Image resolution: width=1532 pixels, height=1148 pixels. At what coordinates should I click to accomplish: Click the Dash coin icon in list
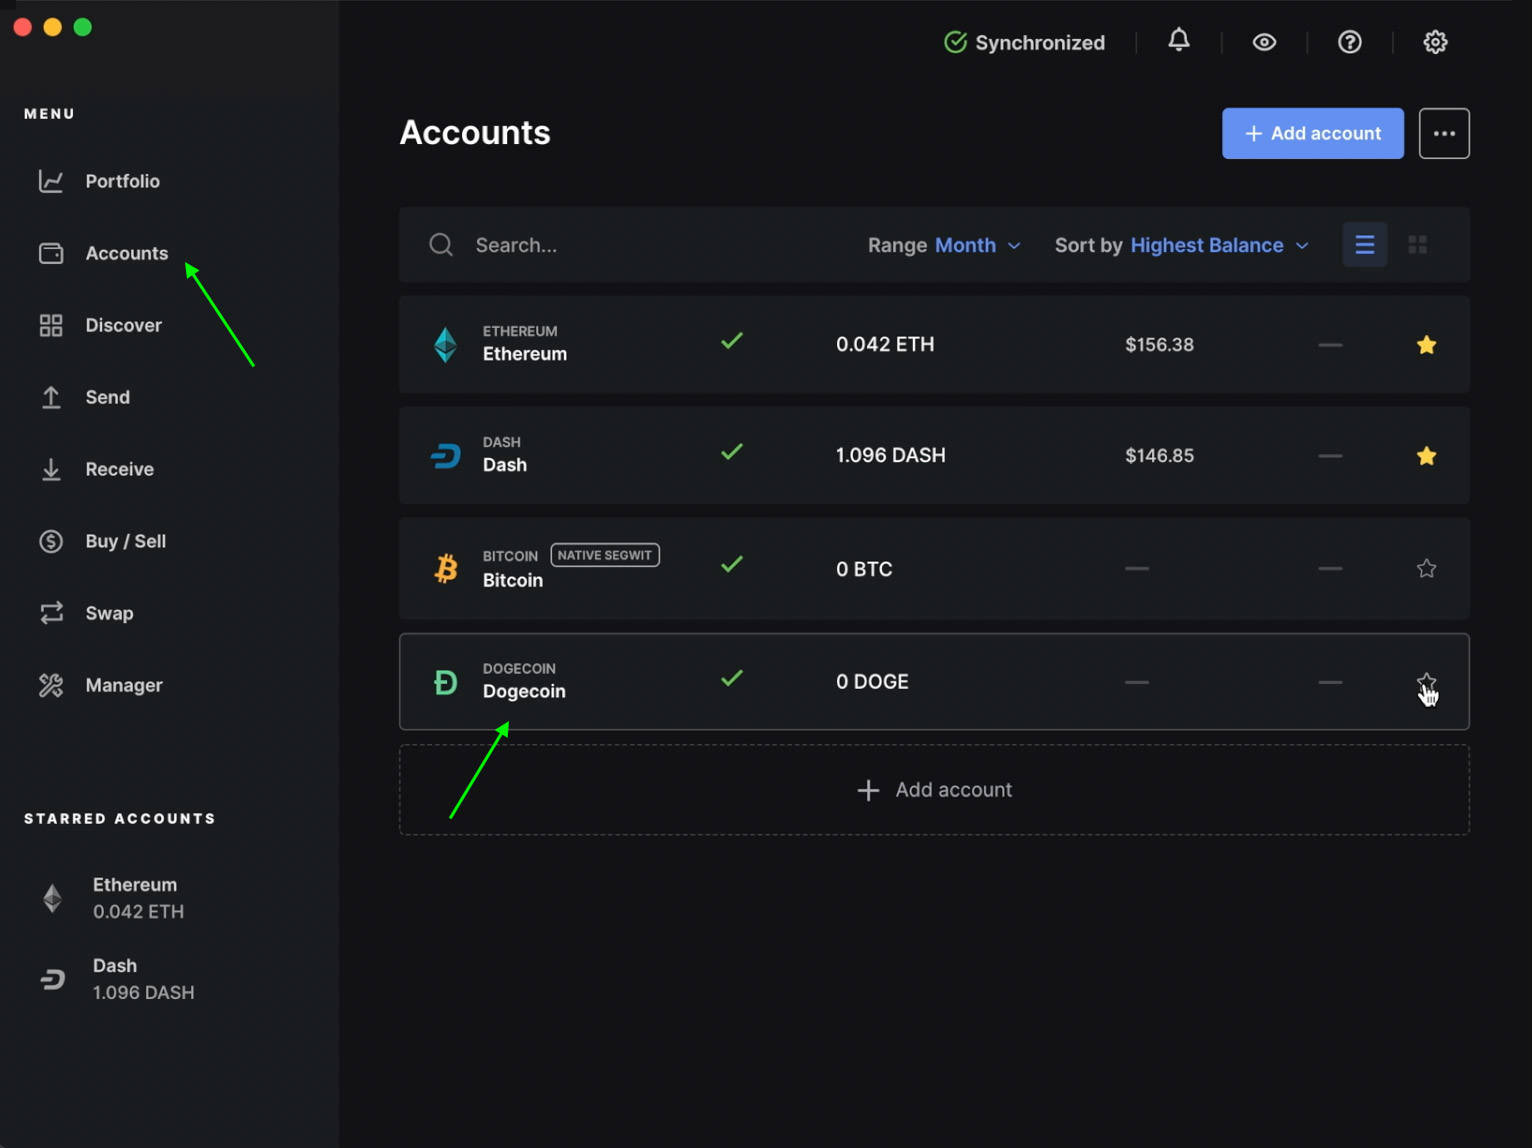tap(445, 456)
